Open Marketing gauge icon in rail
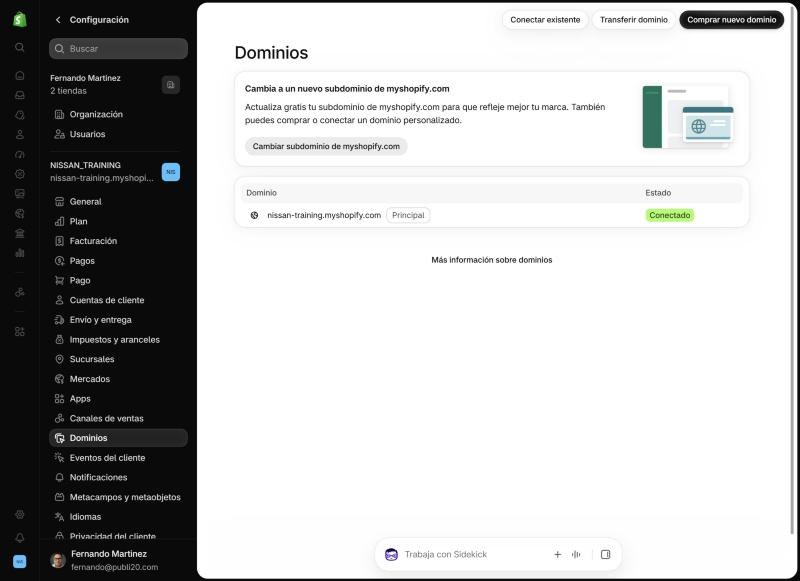800x581 pixels. tap(19, 155)
